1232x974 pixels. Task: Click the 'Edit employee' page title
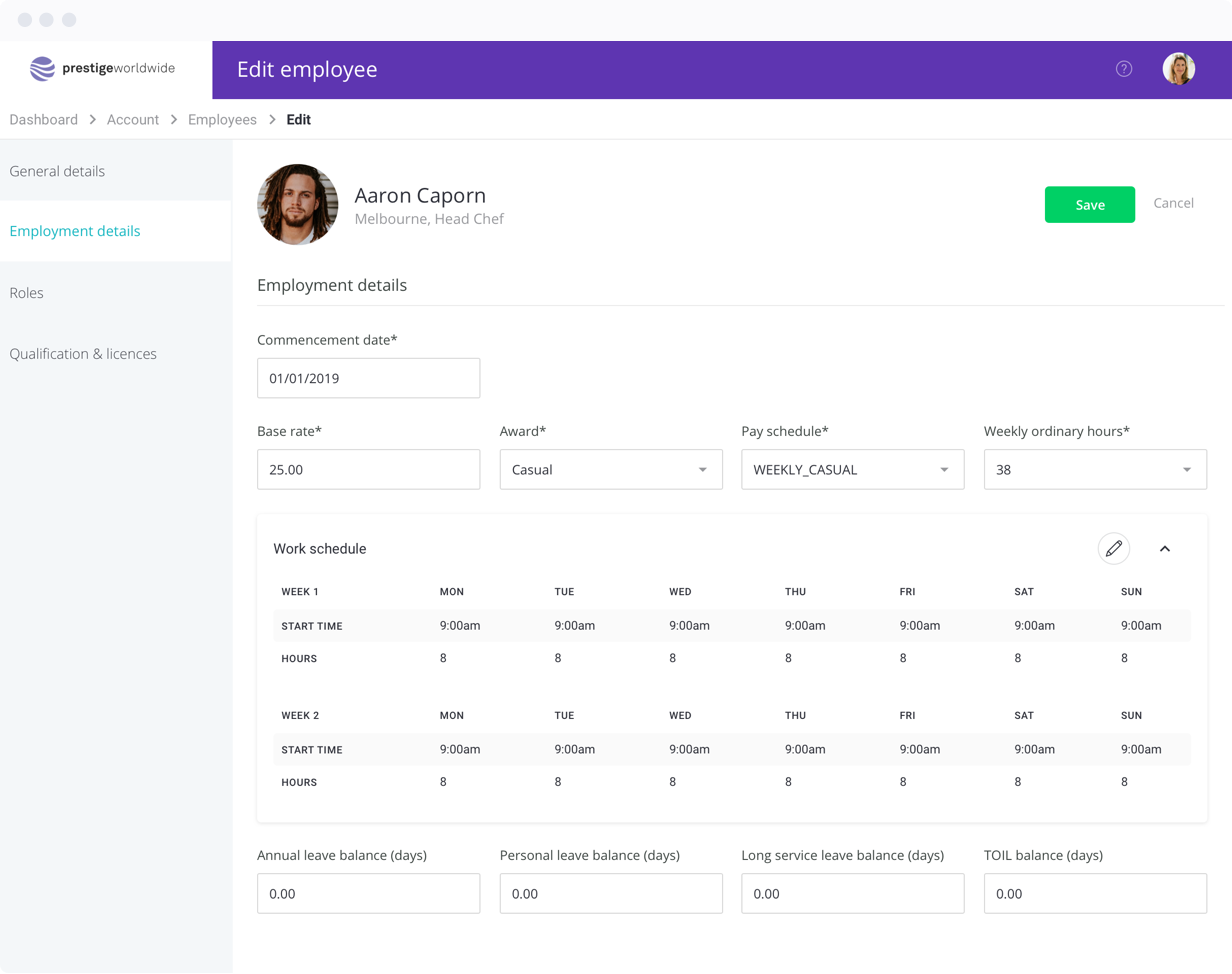click(307, 69)
